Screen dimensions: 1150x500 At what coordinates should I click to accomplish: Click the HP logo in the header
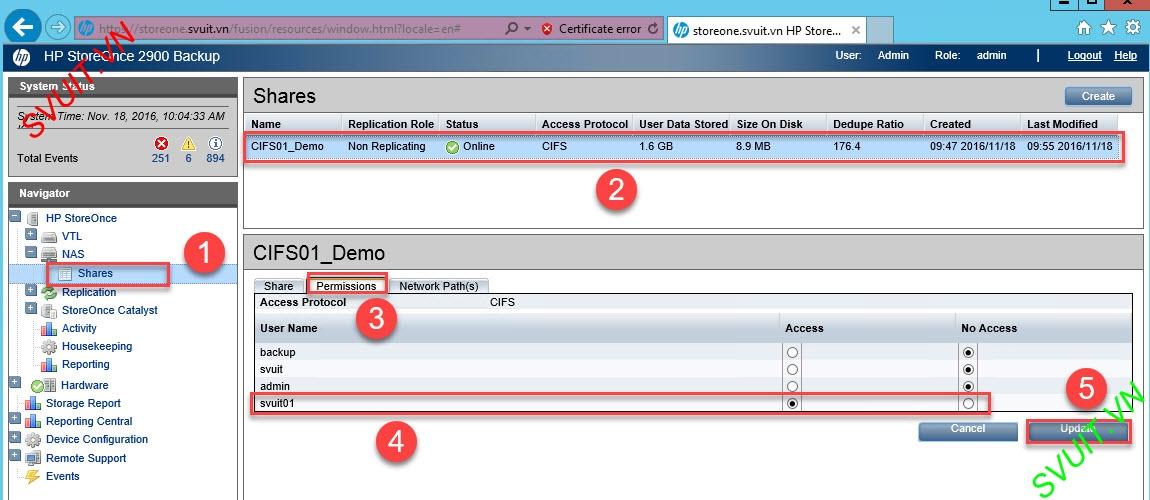pyautogui.click(x=21, y=56)
